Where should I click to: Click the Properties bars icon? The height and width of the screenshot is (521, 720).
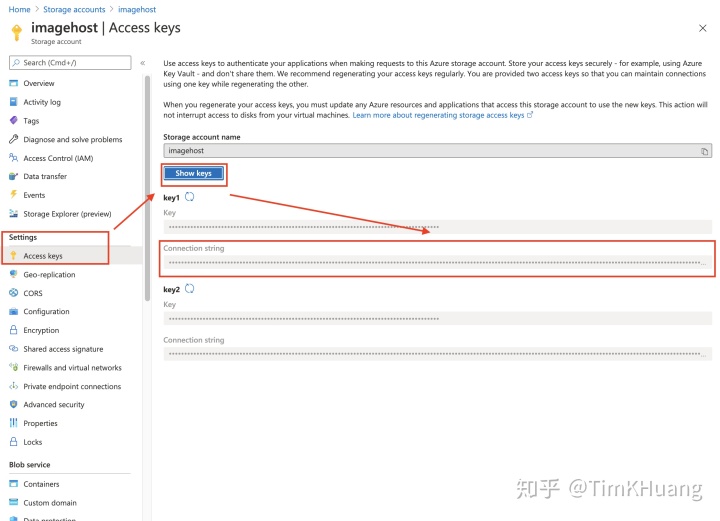(14, 423)
